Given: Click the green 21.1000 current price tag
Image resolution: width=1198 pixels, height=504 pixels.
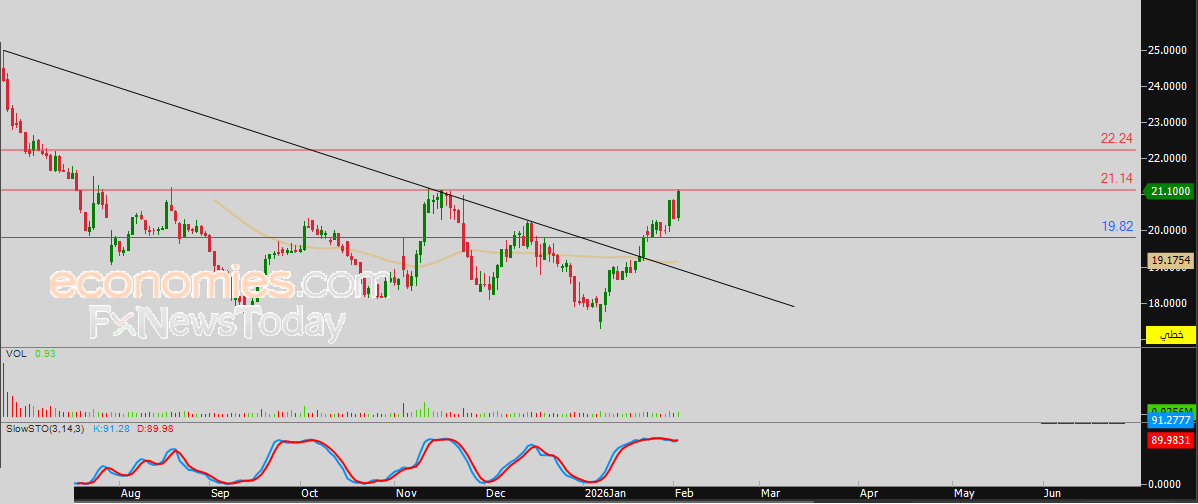Looking at the screenshot, I should click(x=1169, y=191).
